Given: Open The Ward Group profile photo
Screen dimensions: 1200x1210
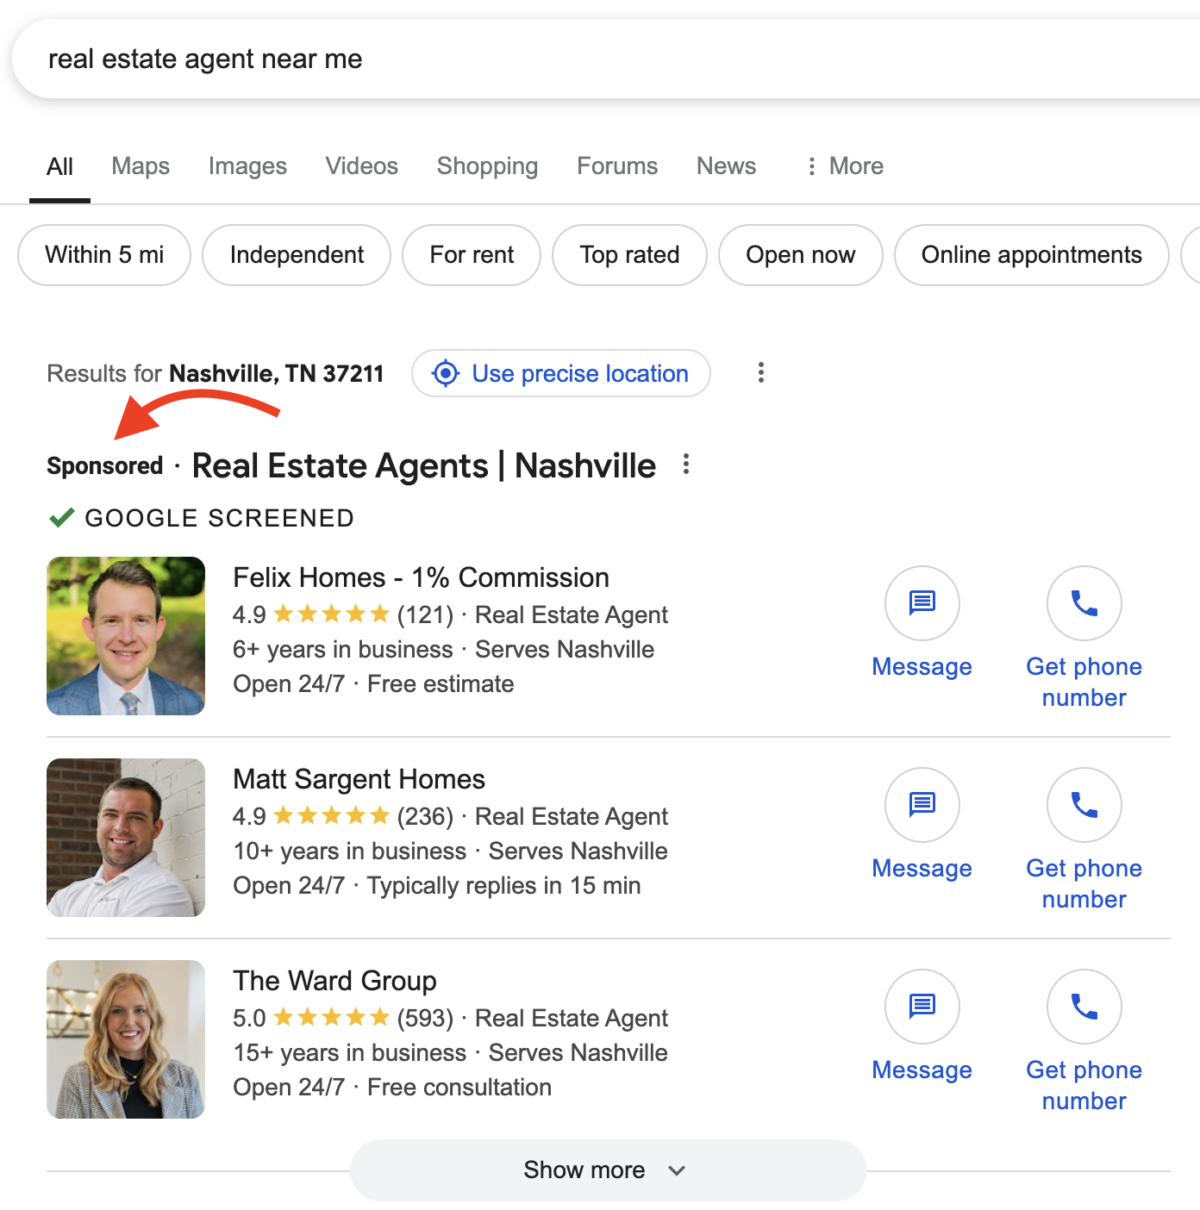Looking at the screenshot, I should click(x=126, y=1039).
